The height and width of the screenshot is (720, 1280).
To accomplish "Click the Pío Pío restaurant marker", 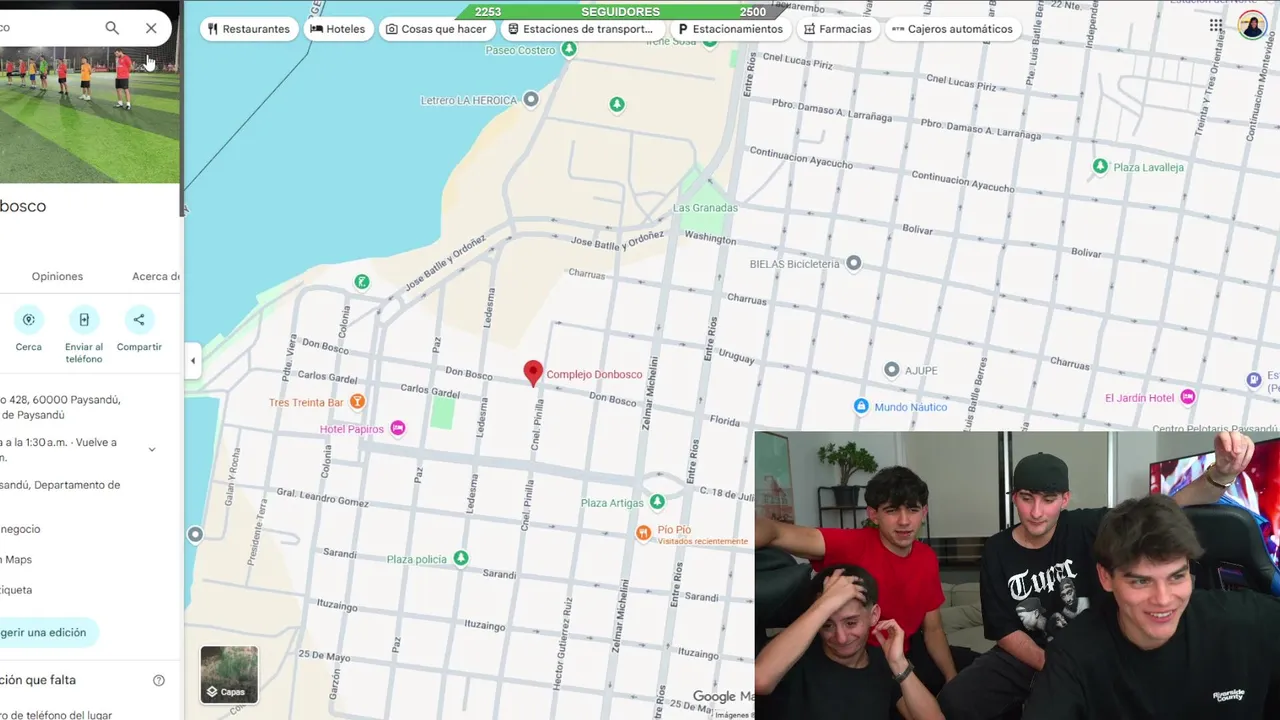I will (x=644, y=531).
